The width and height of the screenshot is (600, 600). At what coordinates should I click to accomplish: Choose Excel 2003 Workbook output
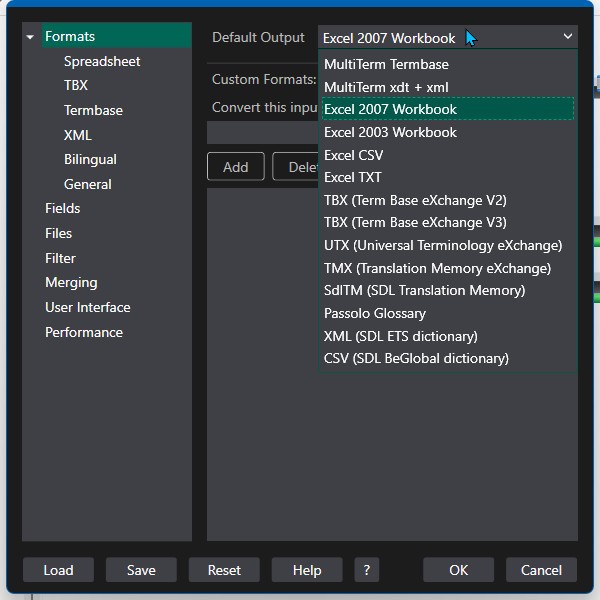coord(447,132)
